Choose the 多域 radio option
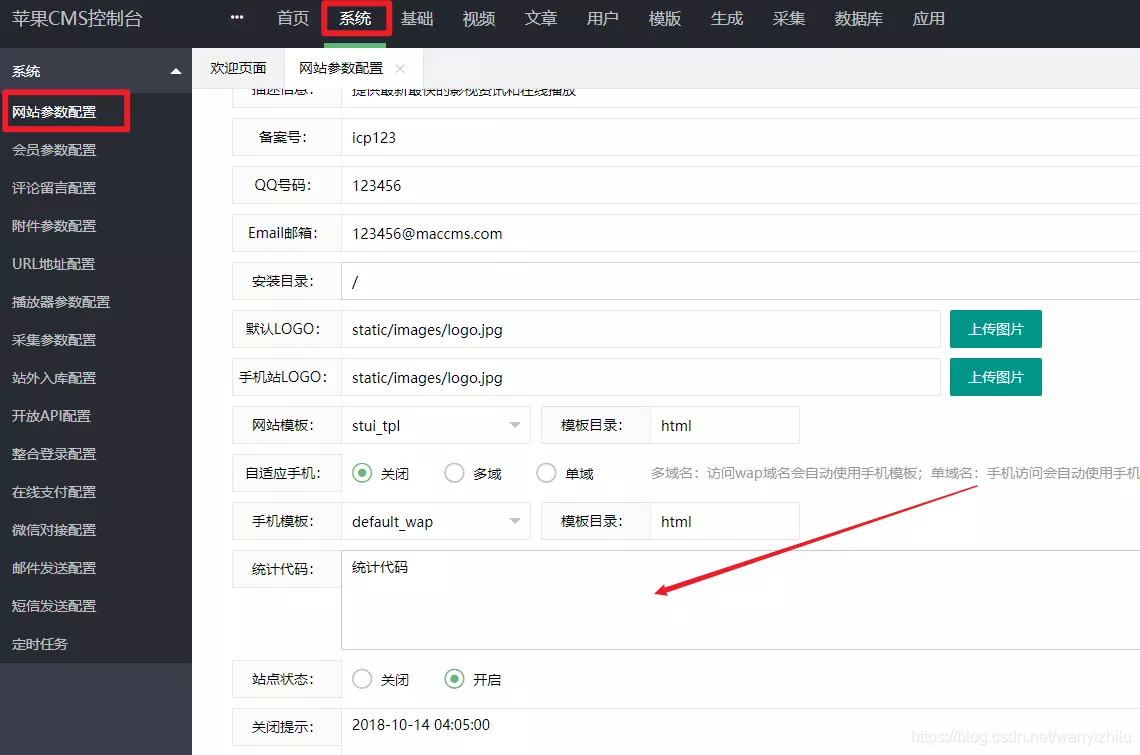This screenshot has height=755, width=1140. (x=455, y=473)
